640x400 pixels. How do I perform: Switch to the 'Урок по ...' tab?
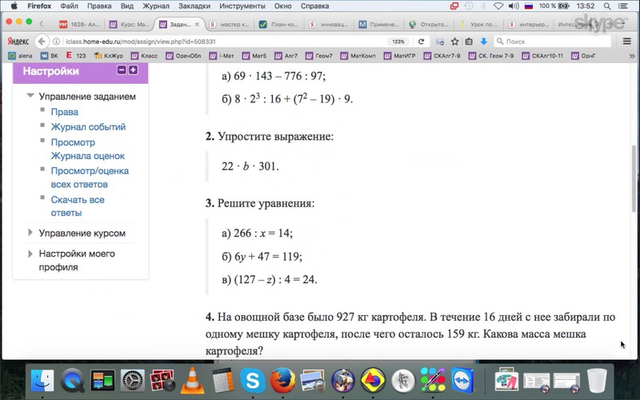tap(478, 24)
